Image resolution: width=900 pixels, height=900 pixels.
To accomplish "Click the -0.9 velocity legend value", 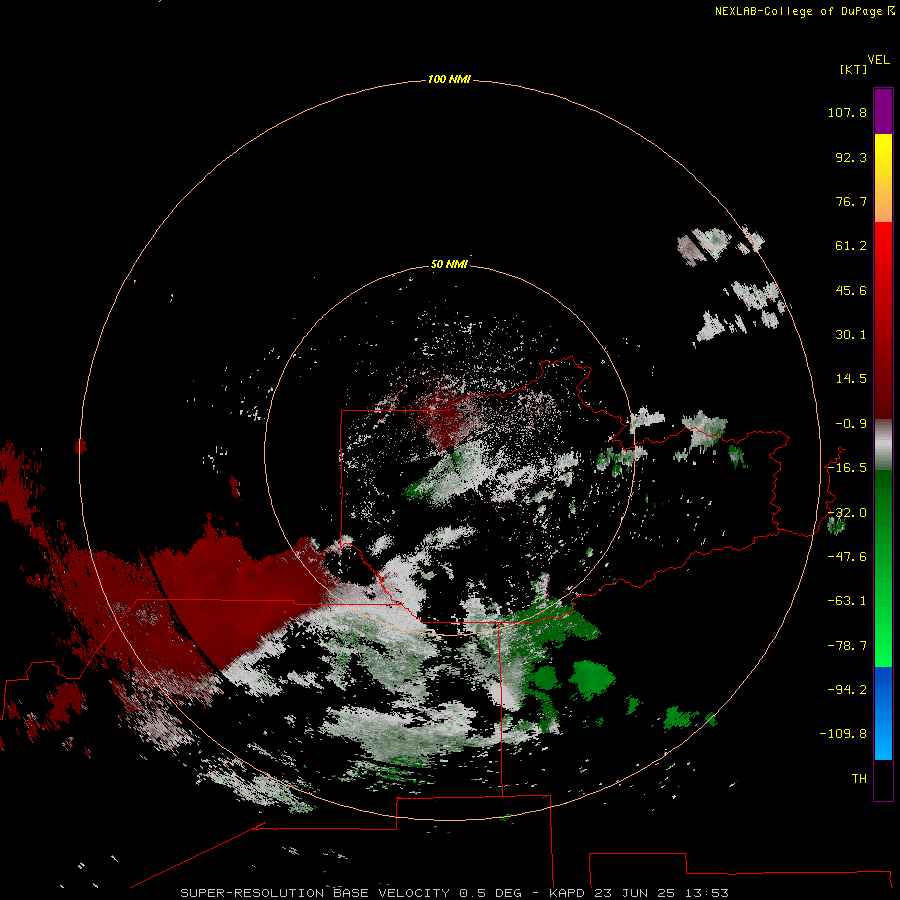I will (851, 424).
